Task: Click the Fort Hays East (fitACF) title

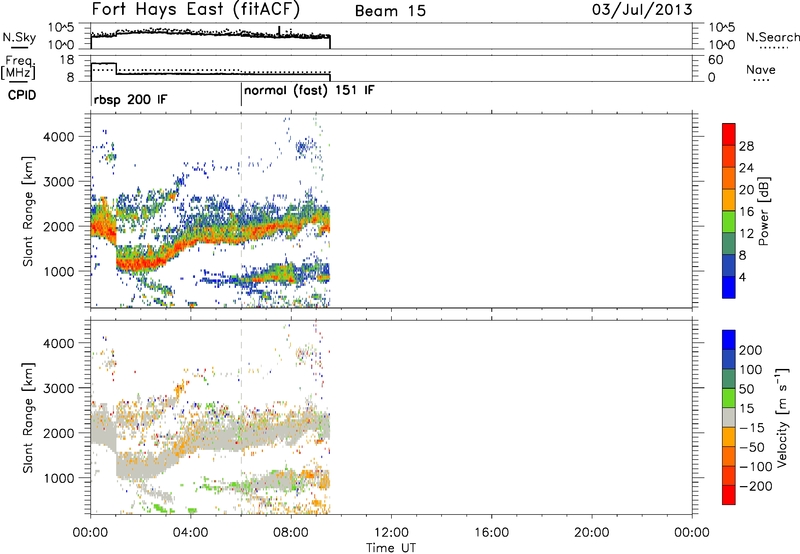Action: 195,9
